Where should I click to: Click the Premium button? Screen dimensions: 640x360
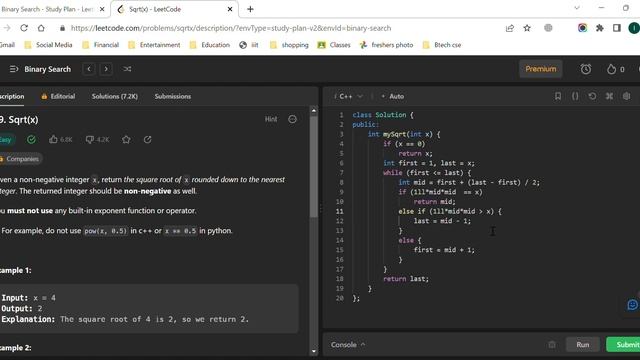pyautogui.click(x=540, y=69)
